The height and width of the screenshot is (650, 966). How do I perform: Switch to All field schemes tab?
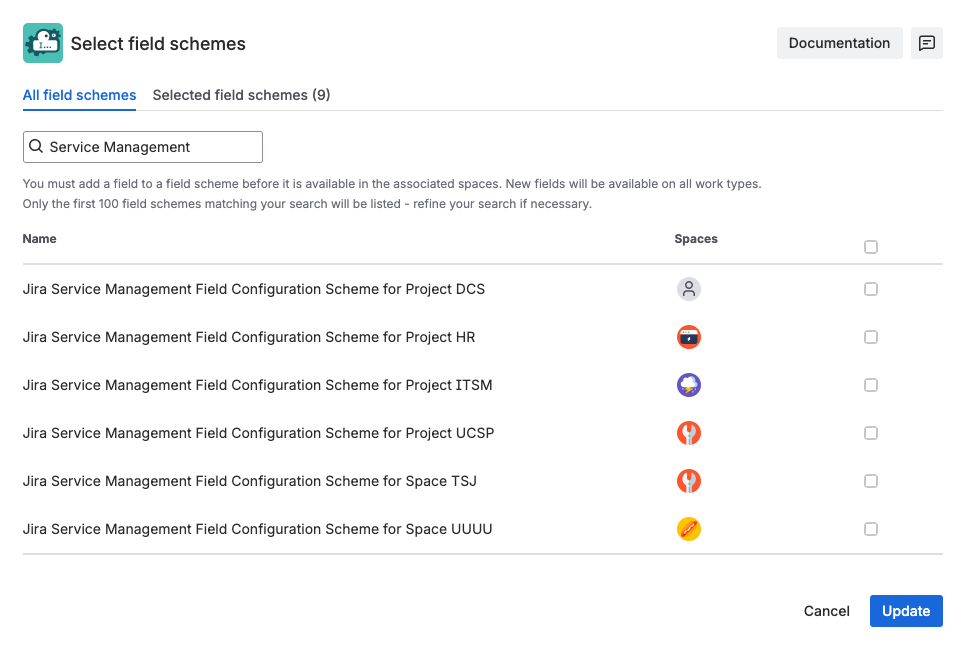(79, 95)
